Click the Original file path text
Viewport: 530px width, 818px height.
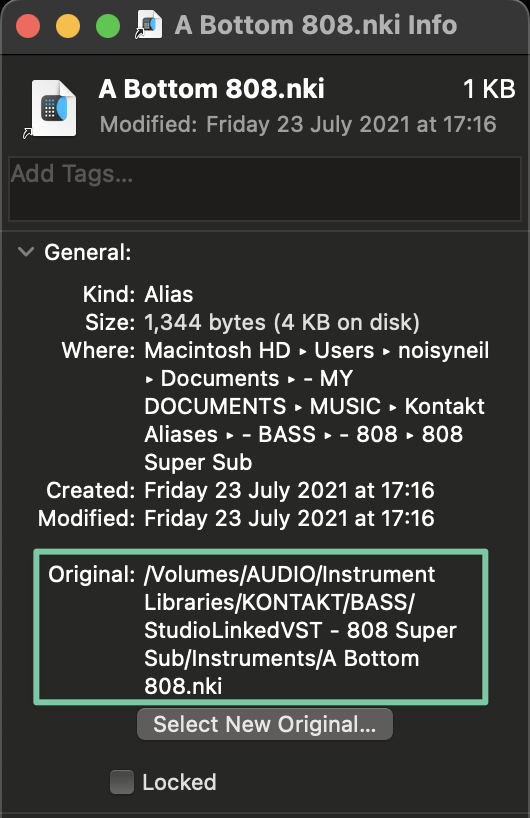(300, 630)
